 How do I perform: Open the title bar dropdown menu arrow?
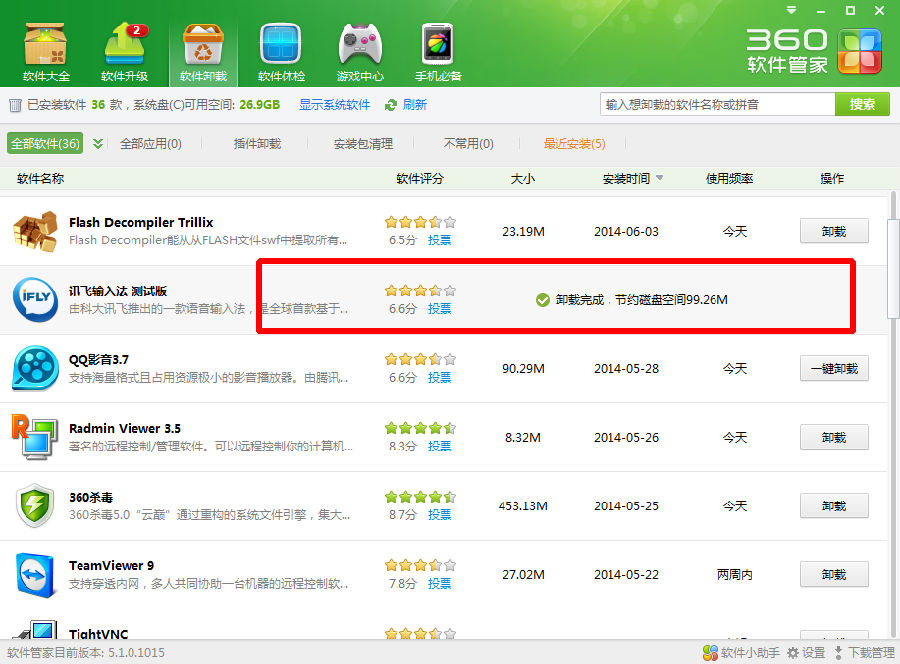click(x=792, y=10)
